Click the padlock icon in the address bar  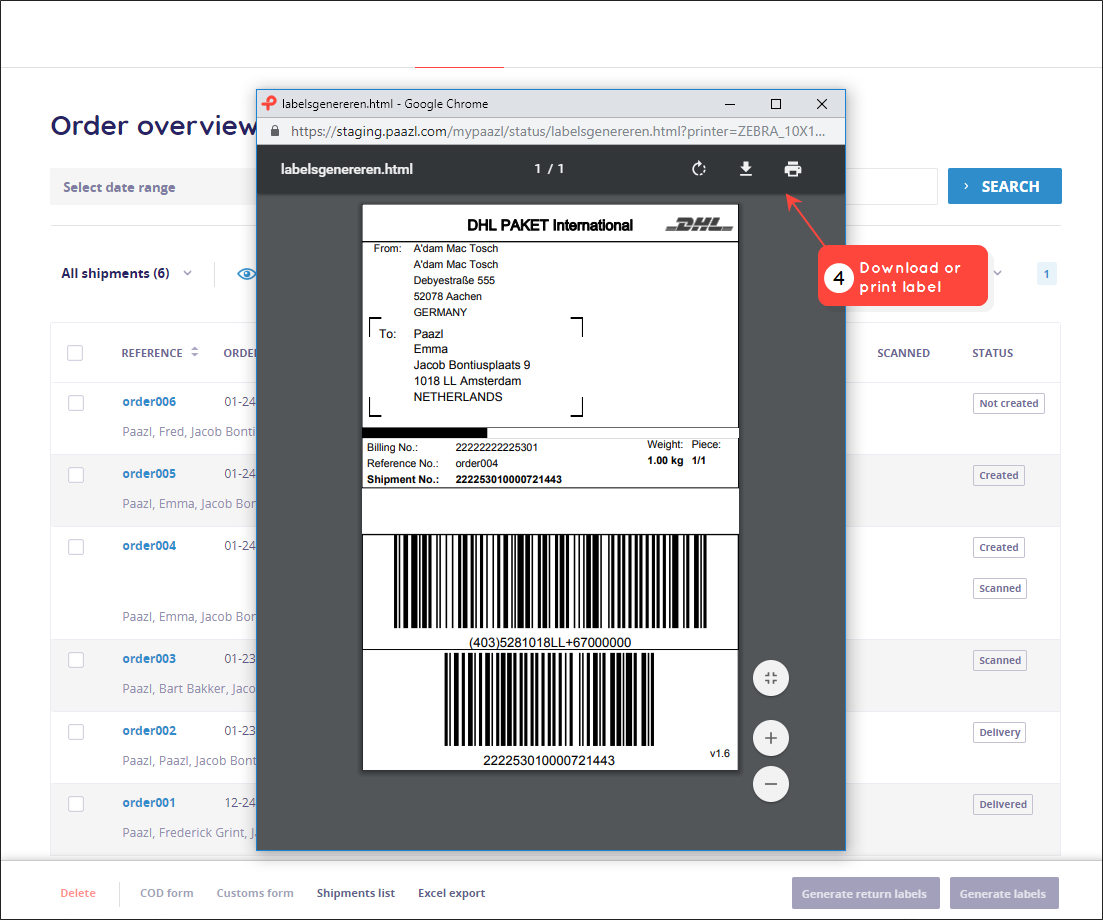pyautogui.click(x=275, y=131)
